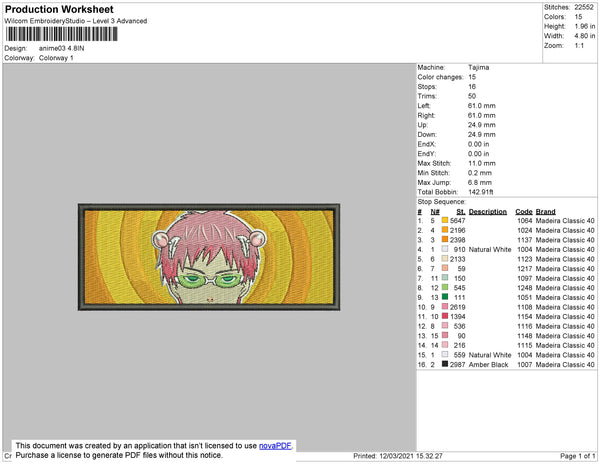This screenshot has width=600, height=464.
Task: Select the orange swatch for code 1024
Action: [445, 230]
